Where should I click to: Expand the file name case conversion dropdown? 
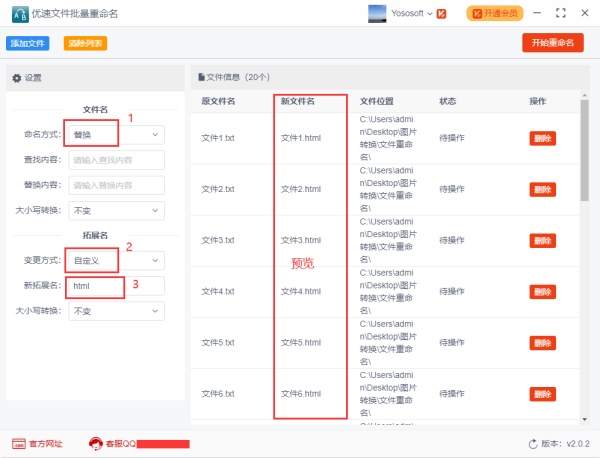pyautogui.click(x=116, y=211)
